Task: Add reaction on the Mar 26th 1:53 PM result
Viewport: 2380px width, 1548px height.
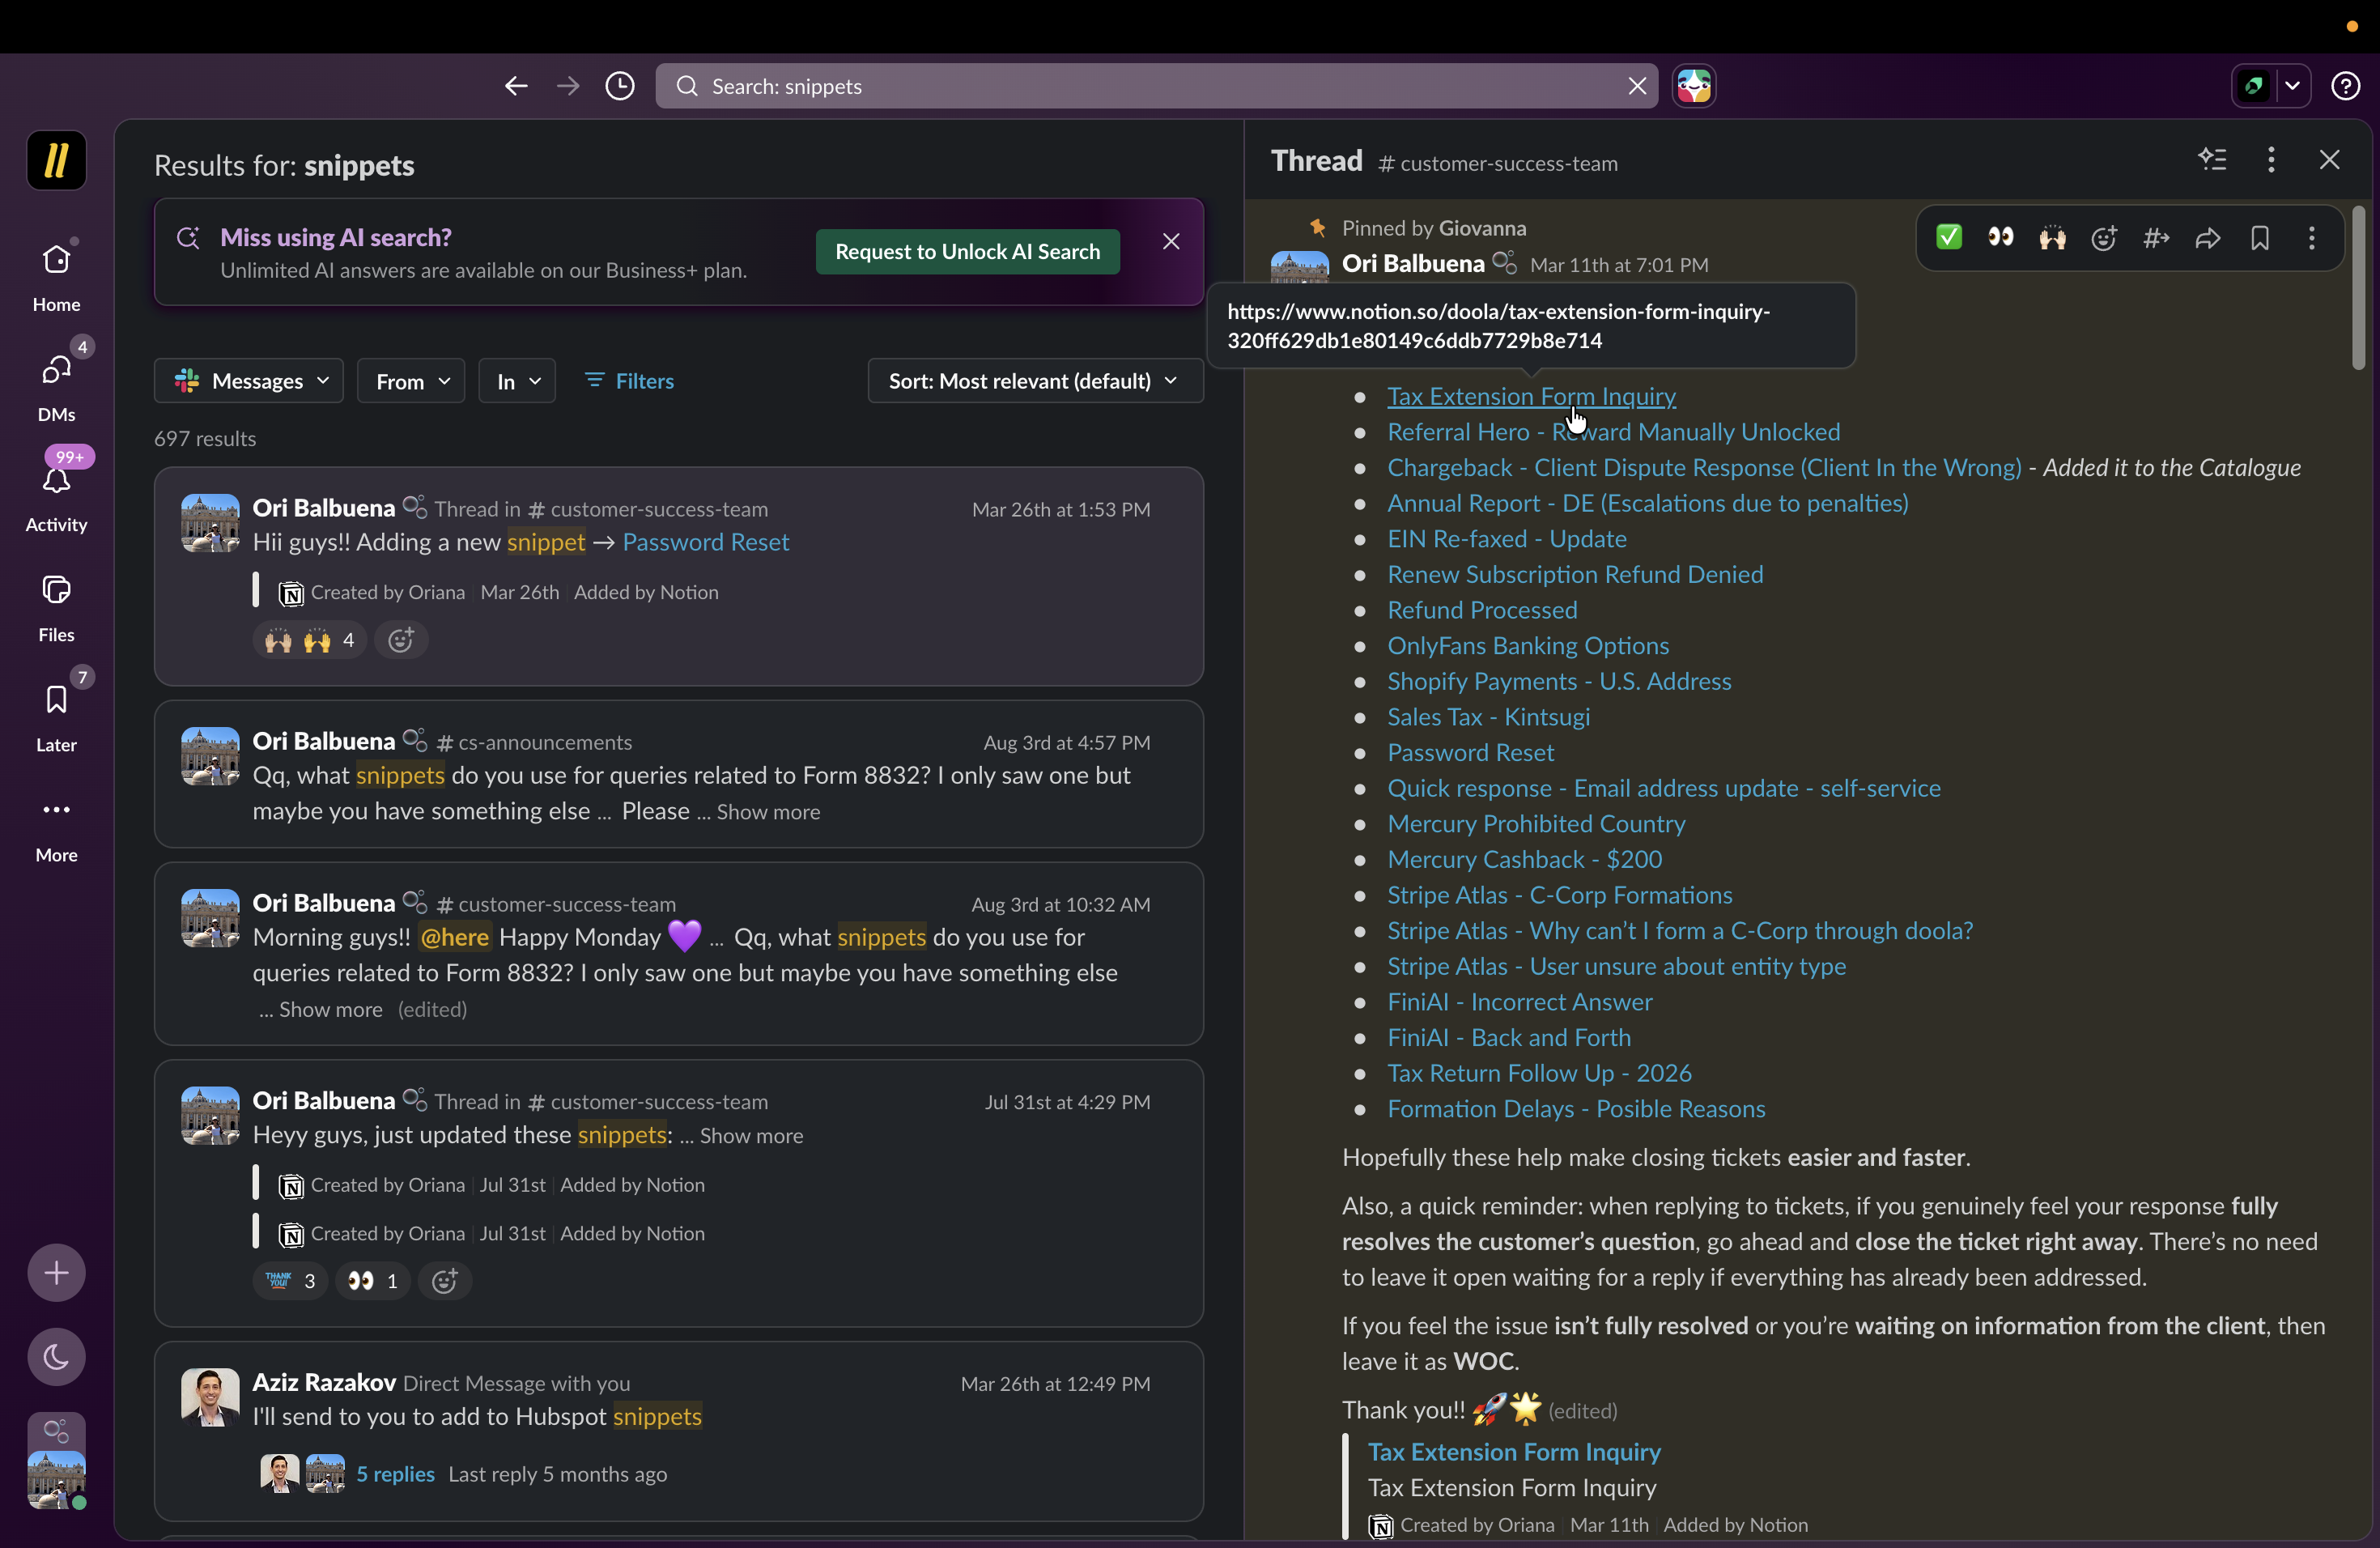Action: (x=401, y=640)
